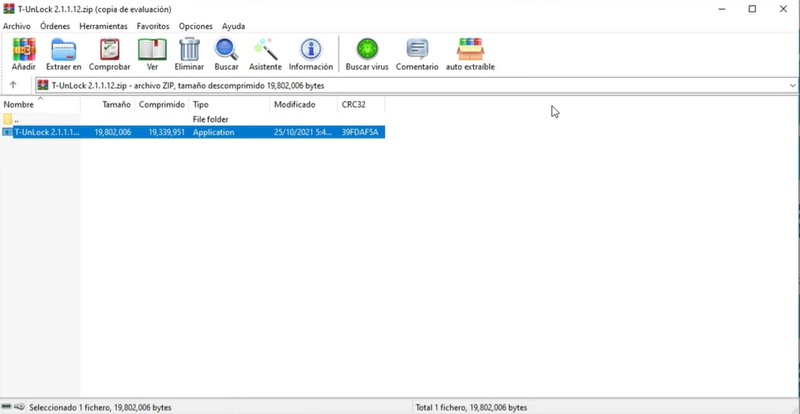800x414 pixels.
Task: Sort by the Nombre column header
Action: (x=40, y=105)
